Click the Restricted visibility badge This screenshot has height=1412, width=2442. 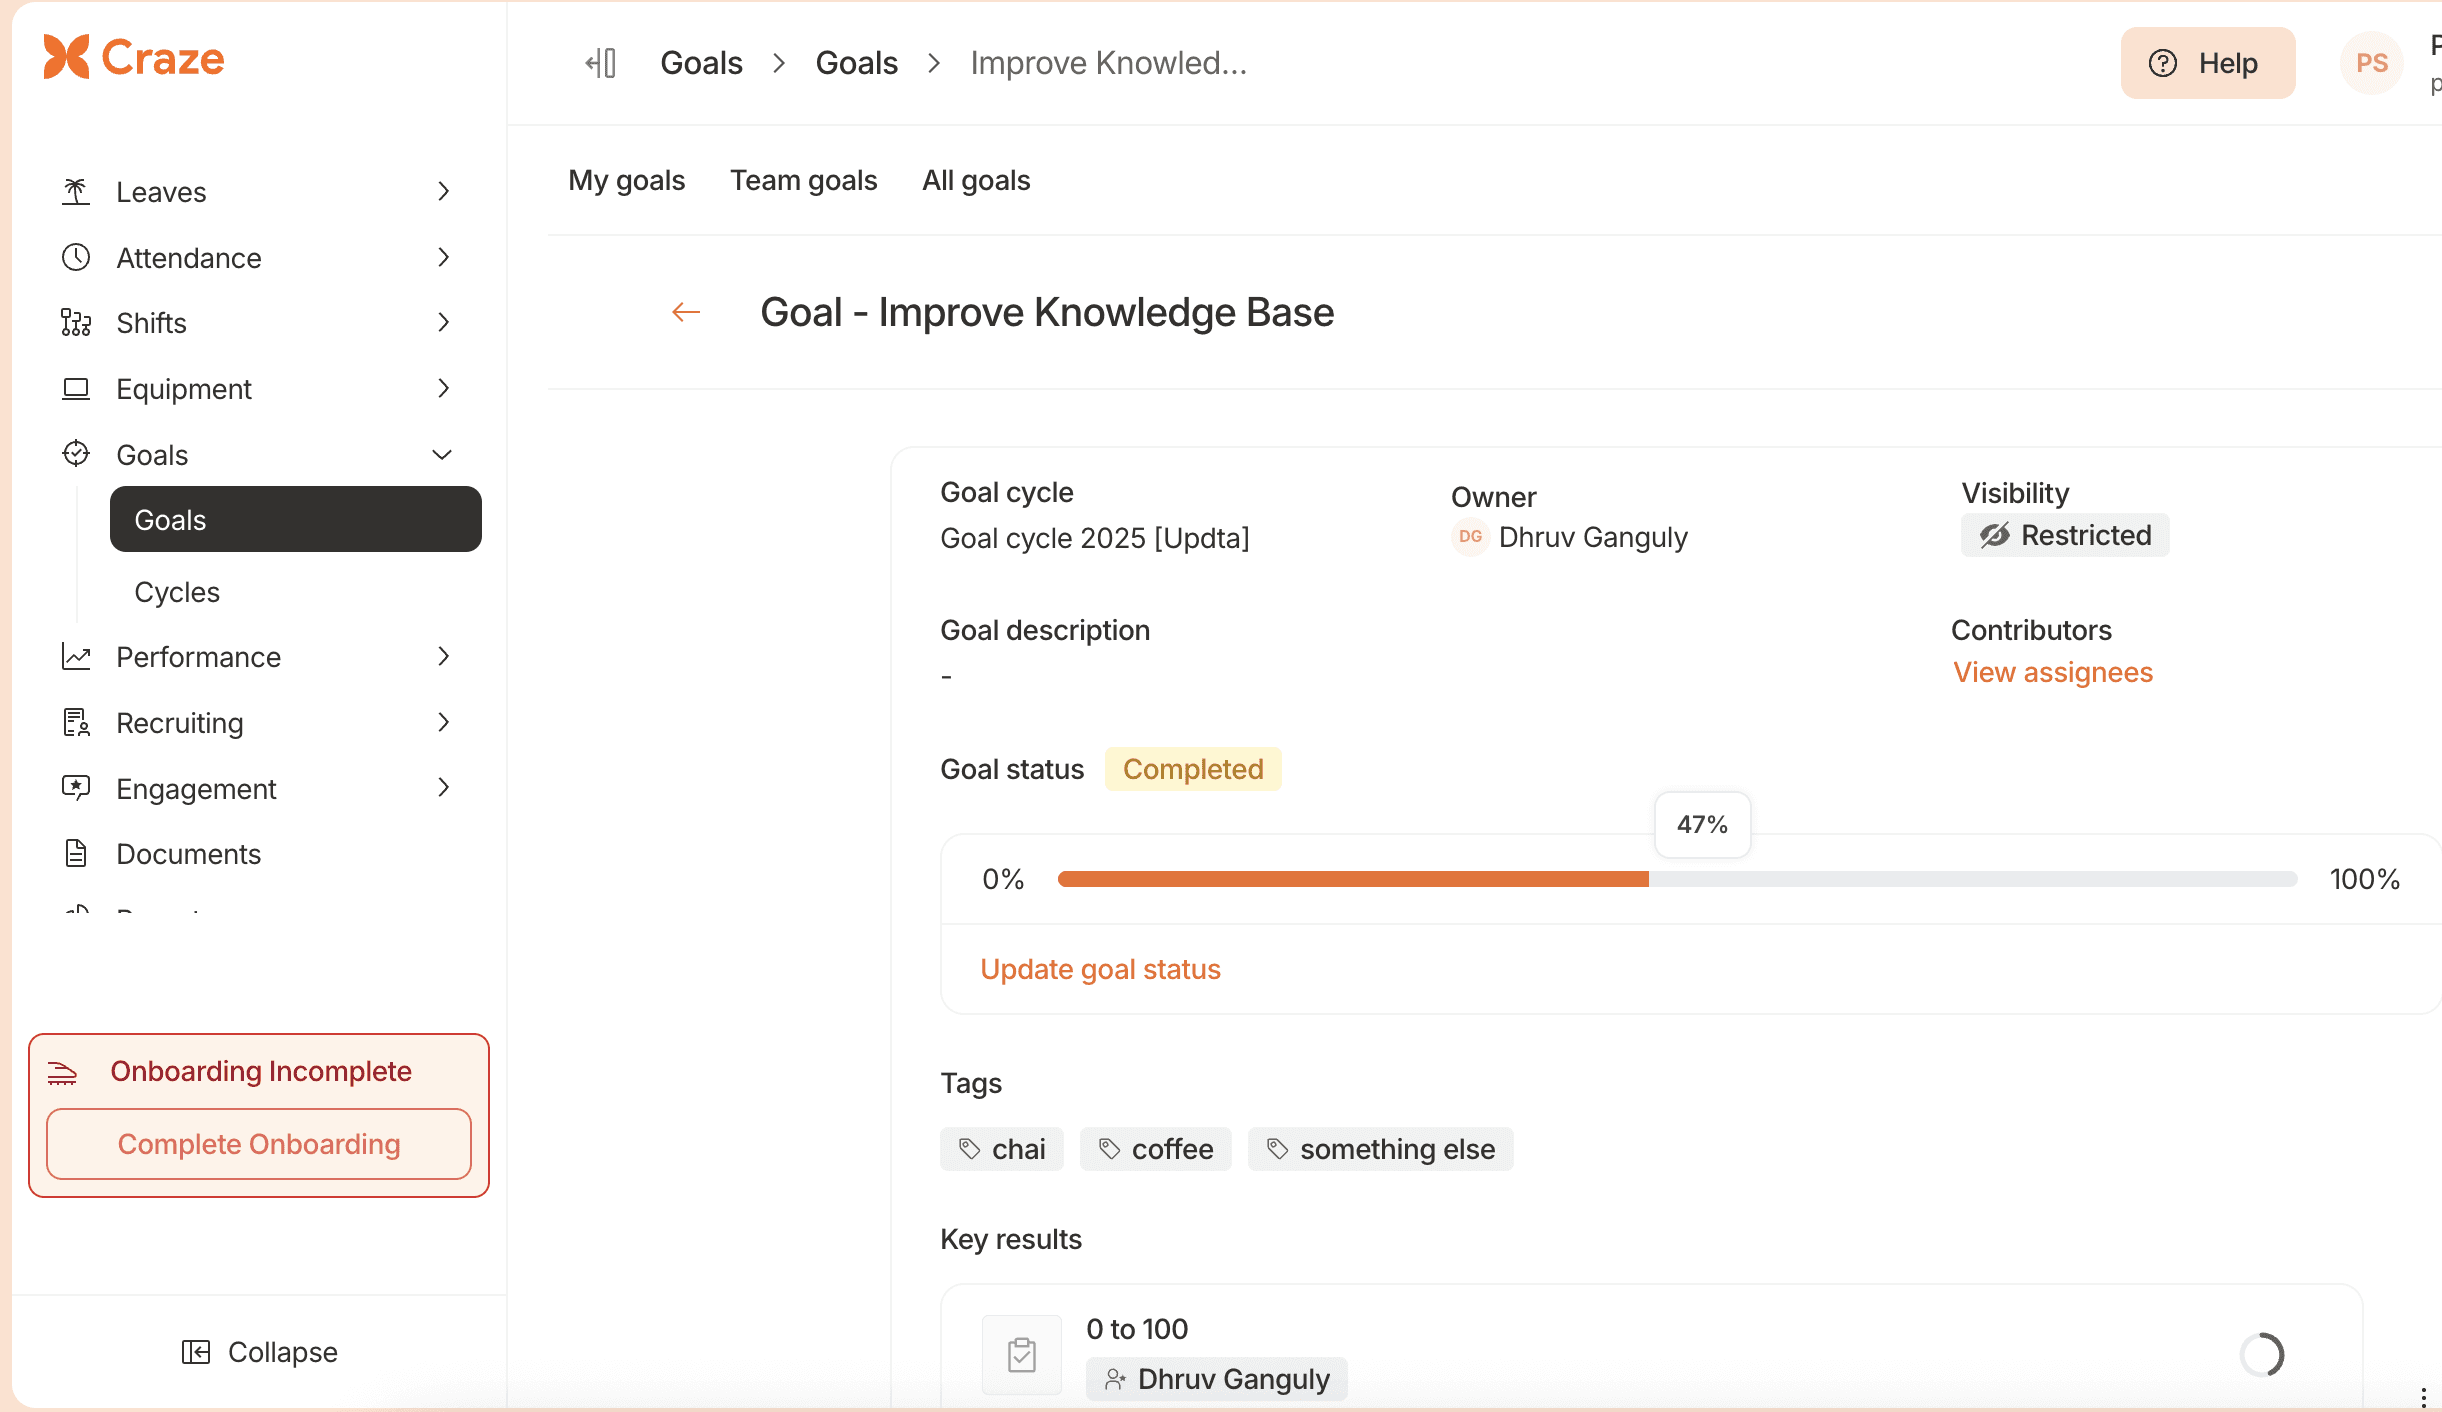click(2063, 534)
